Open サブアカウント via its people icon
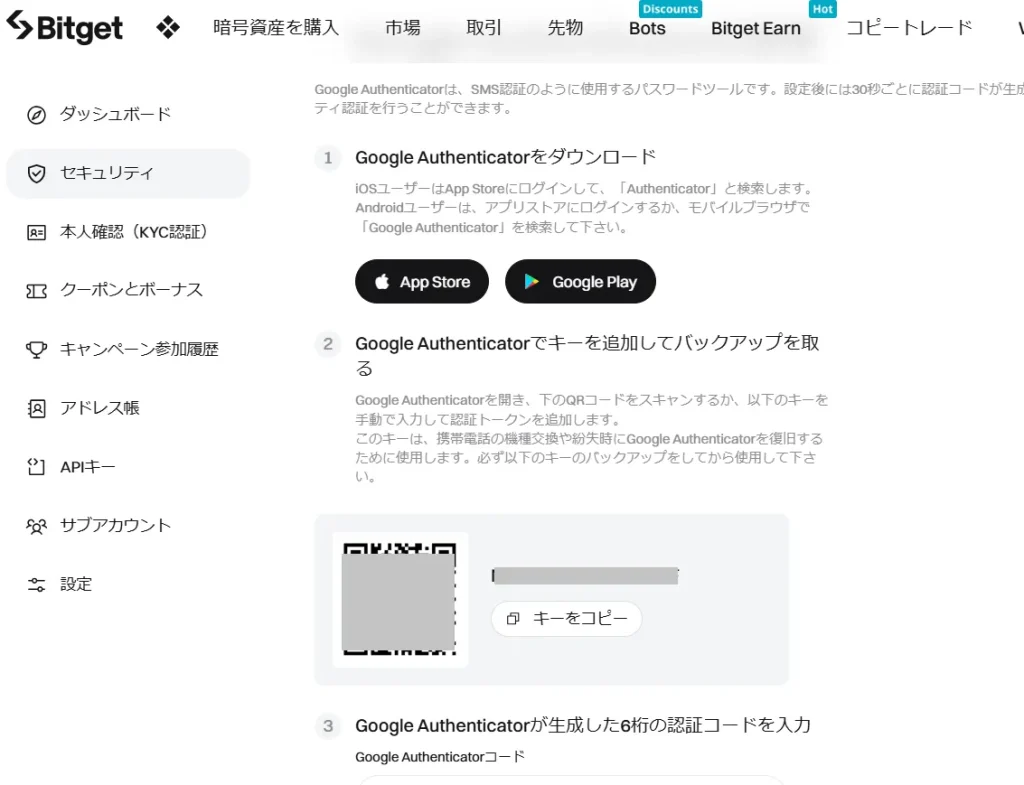 coord(37,525)
